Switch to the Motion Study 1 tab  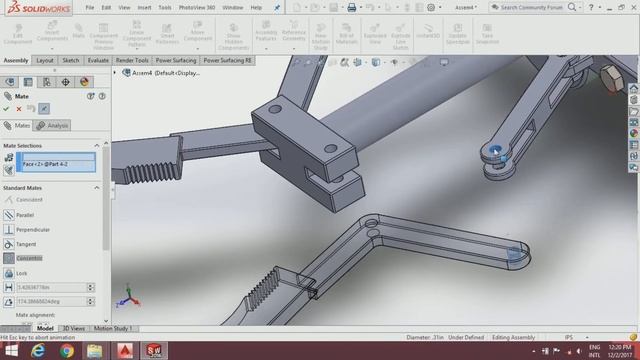[113, 328]
